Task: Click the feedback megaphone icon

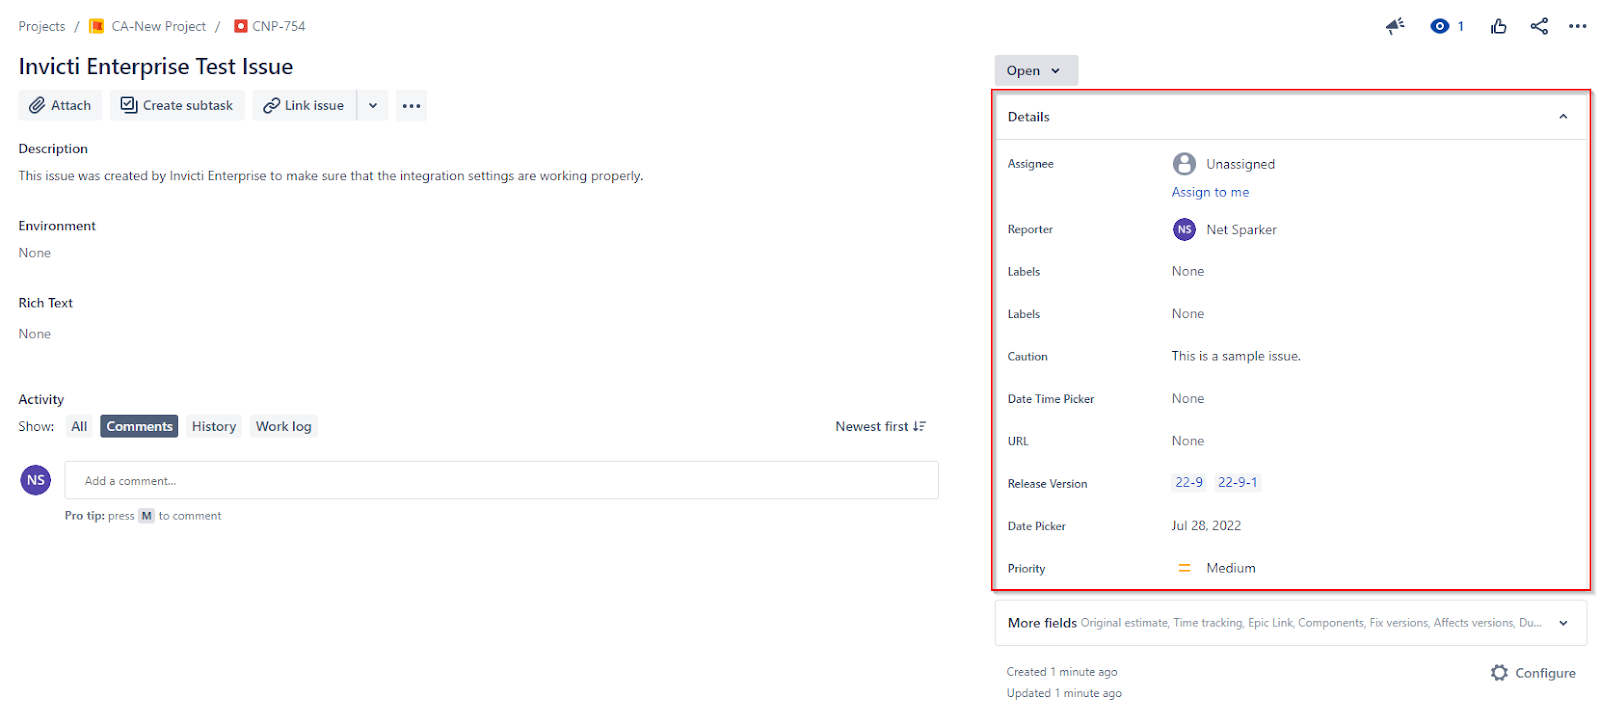Action: (1395, 26)
